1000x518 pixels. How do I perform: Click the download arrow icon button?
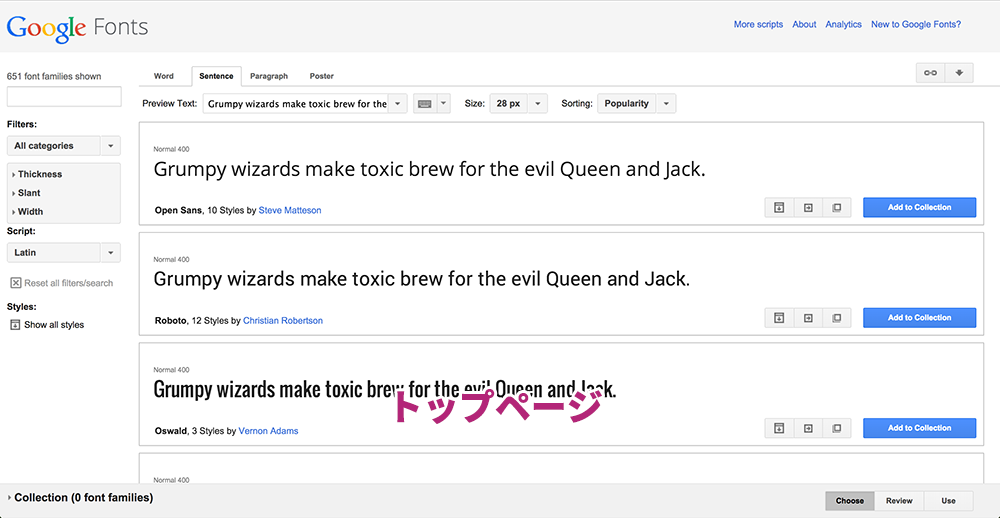pyautogui.click(x=959, y=73)
